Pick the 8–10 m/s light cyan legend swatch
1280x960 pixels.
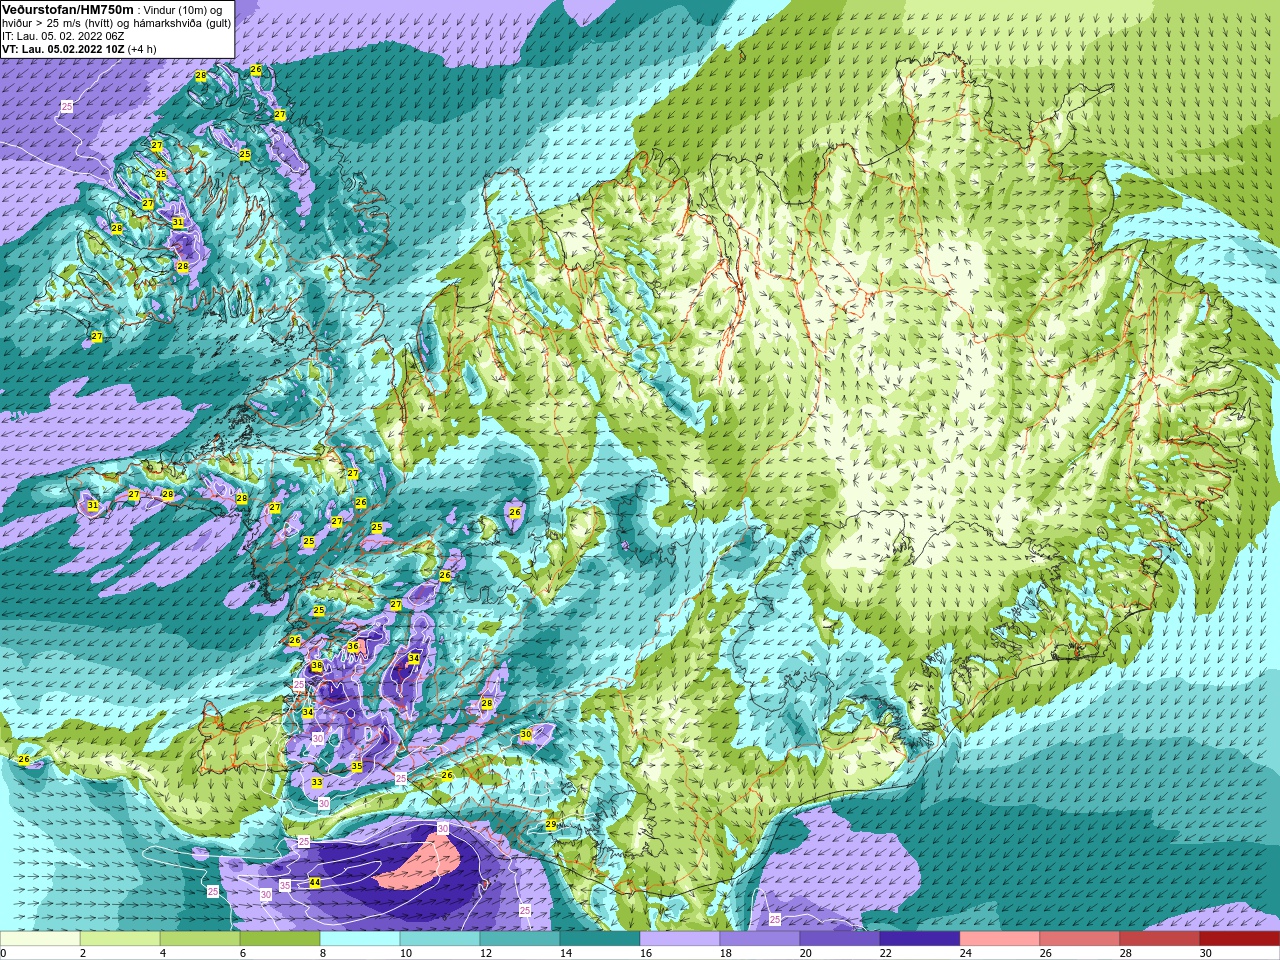pos(360,938)
